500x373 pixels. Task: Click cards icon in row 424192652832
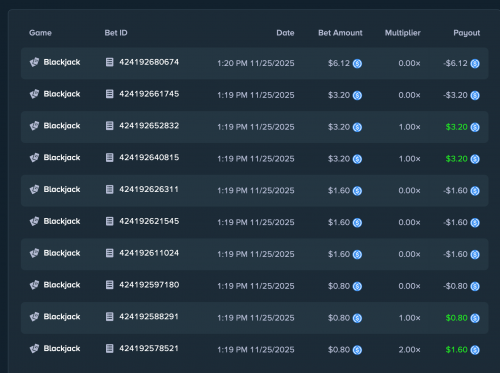[x=34, y=126]
